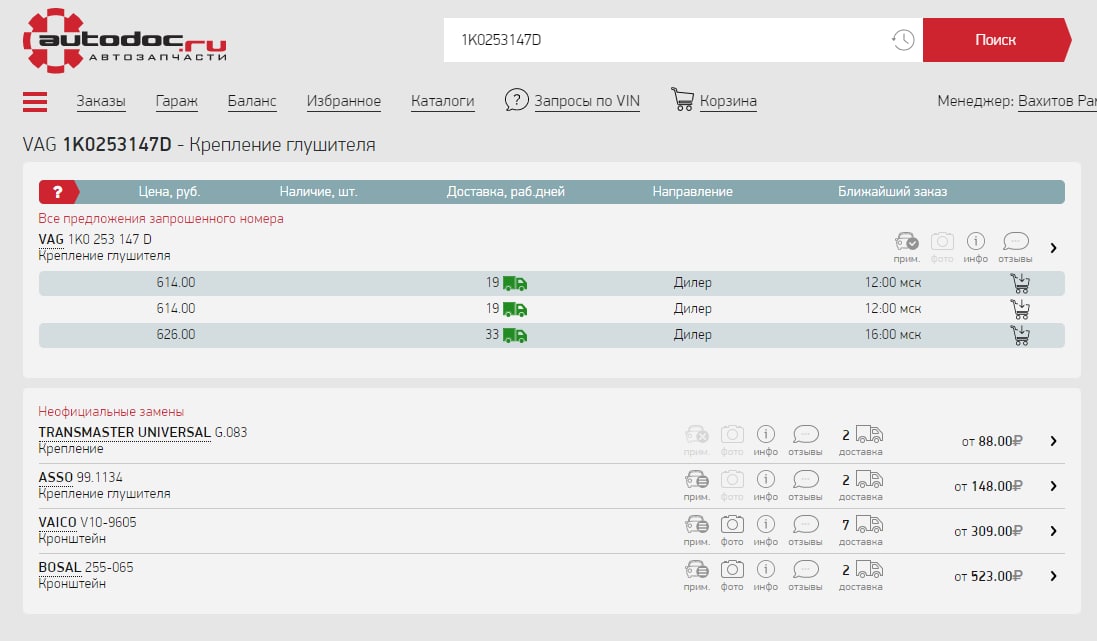The width and height of the screenshot is (1097, 641).
Task: Open the Корзина link
Action: (728, 101)
